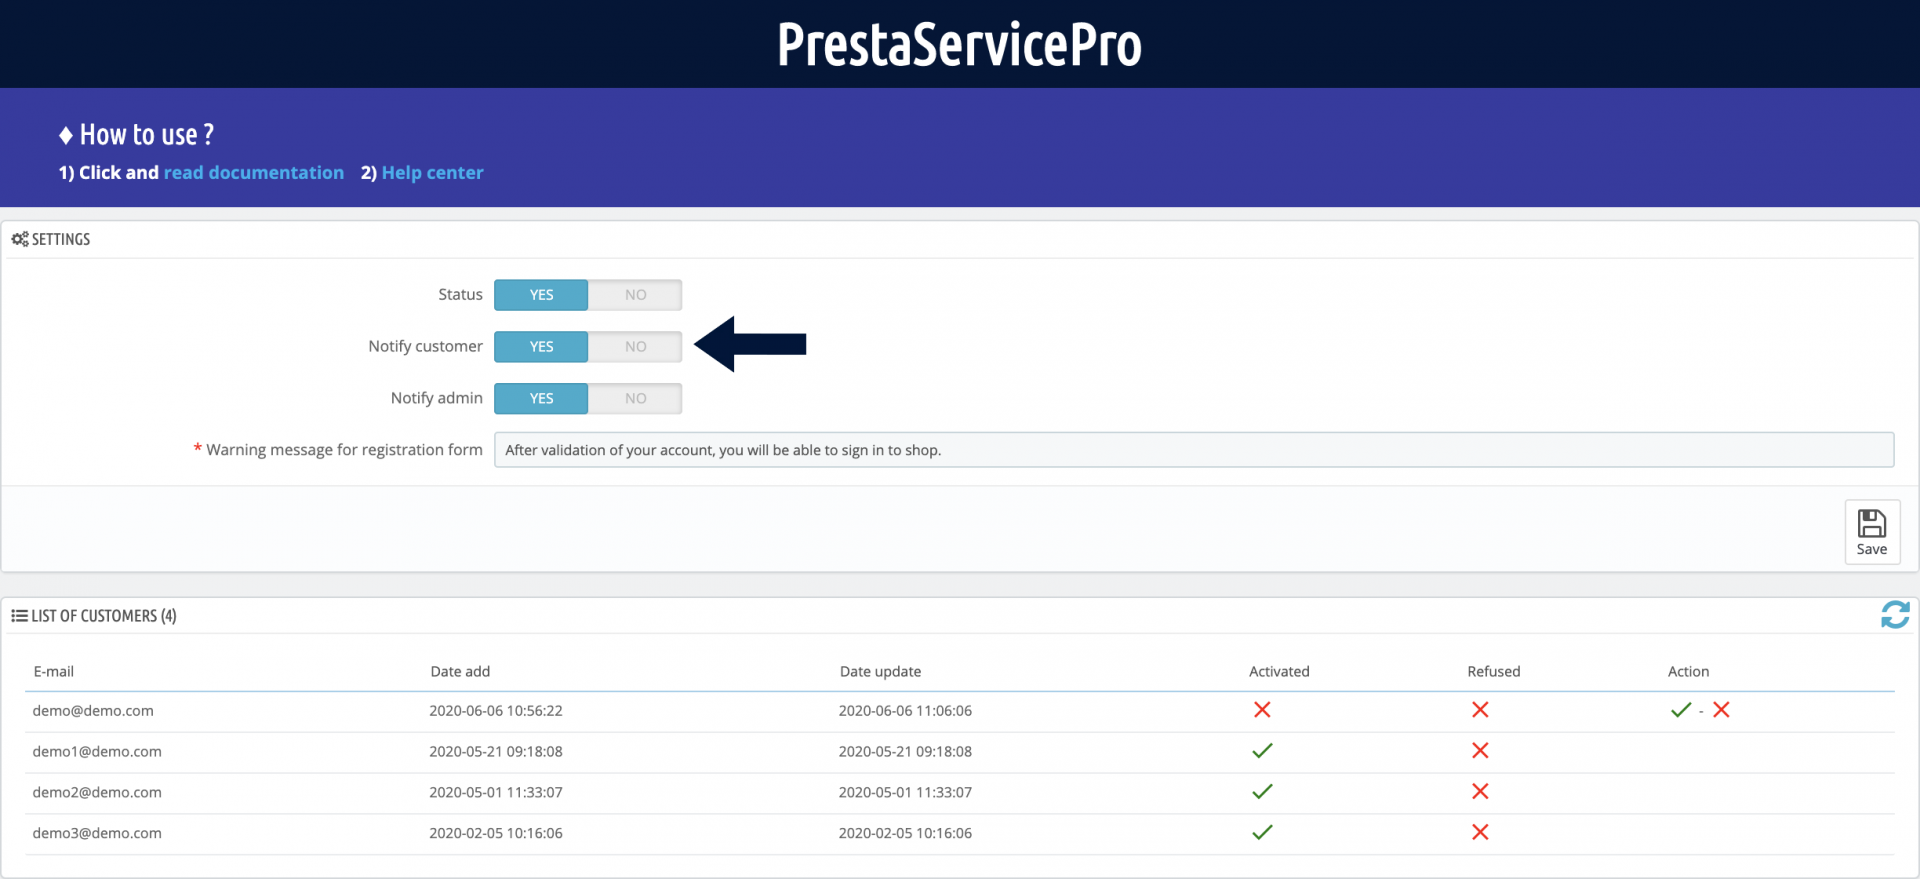Select the demo3@demo.com email cell
The height and width of the screenshot is (879, 1920).
click(x=97, y=833)
